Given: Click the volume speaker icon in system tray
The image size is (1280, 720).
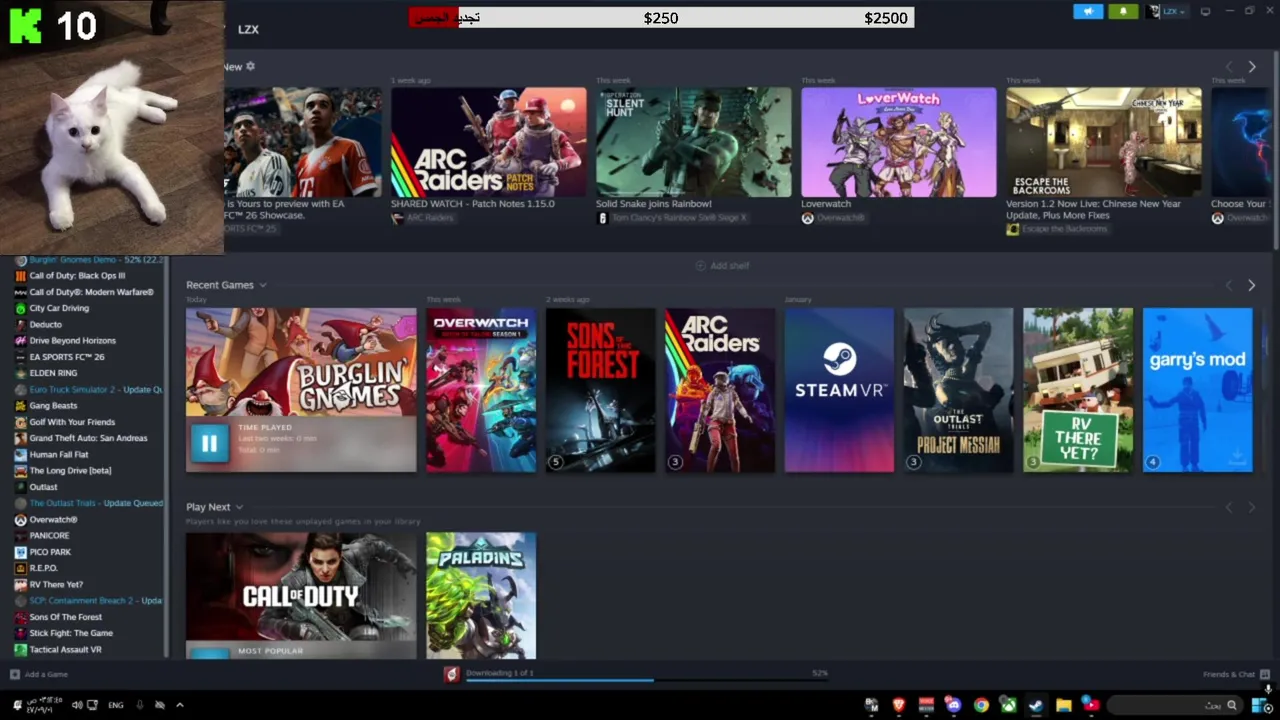Looking at the screenshot, I should pyautogui.click(x=77, y=705).
